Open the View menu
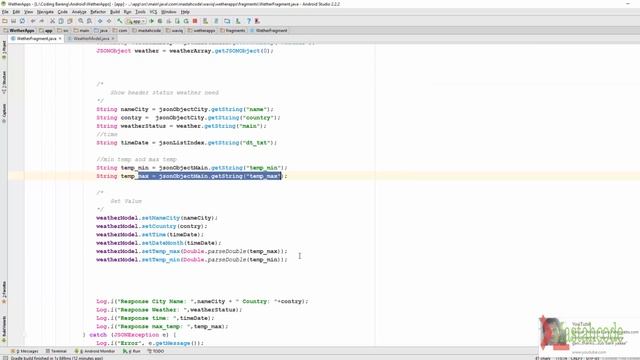 [29, 12]
